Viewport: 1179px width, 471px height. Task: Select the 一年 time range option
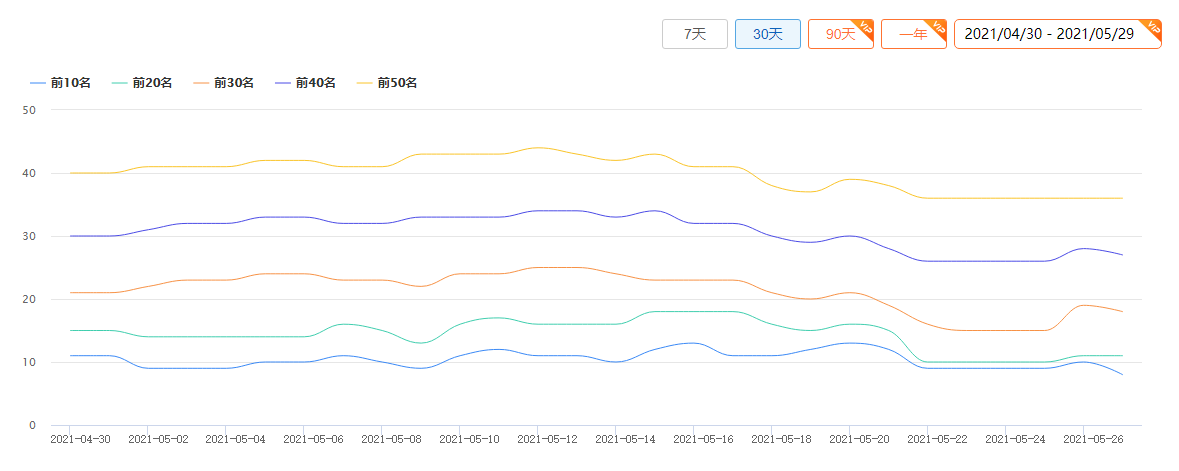(911, 34)
